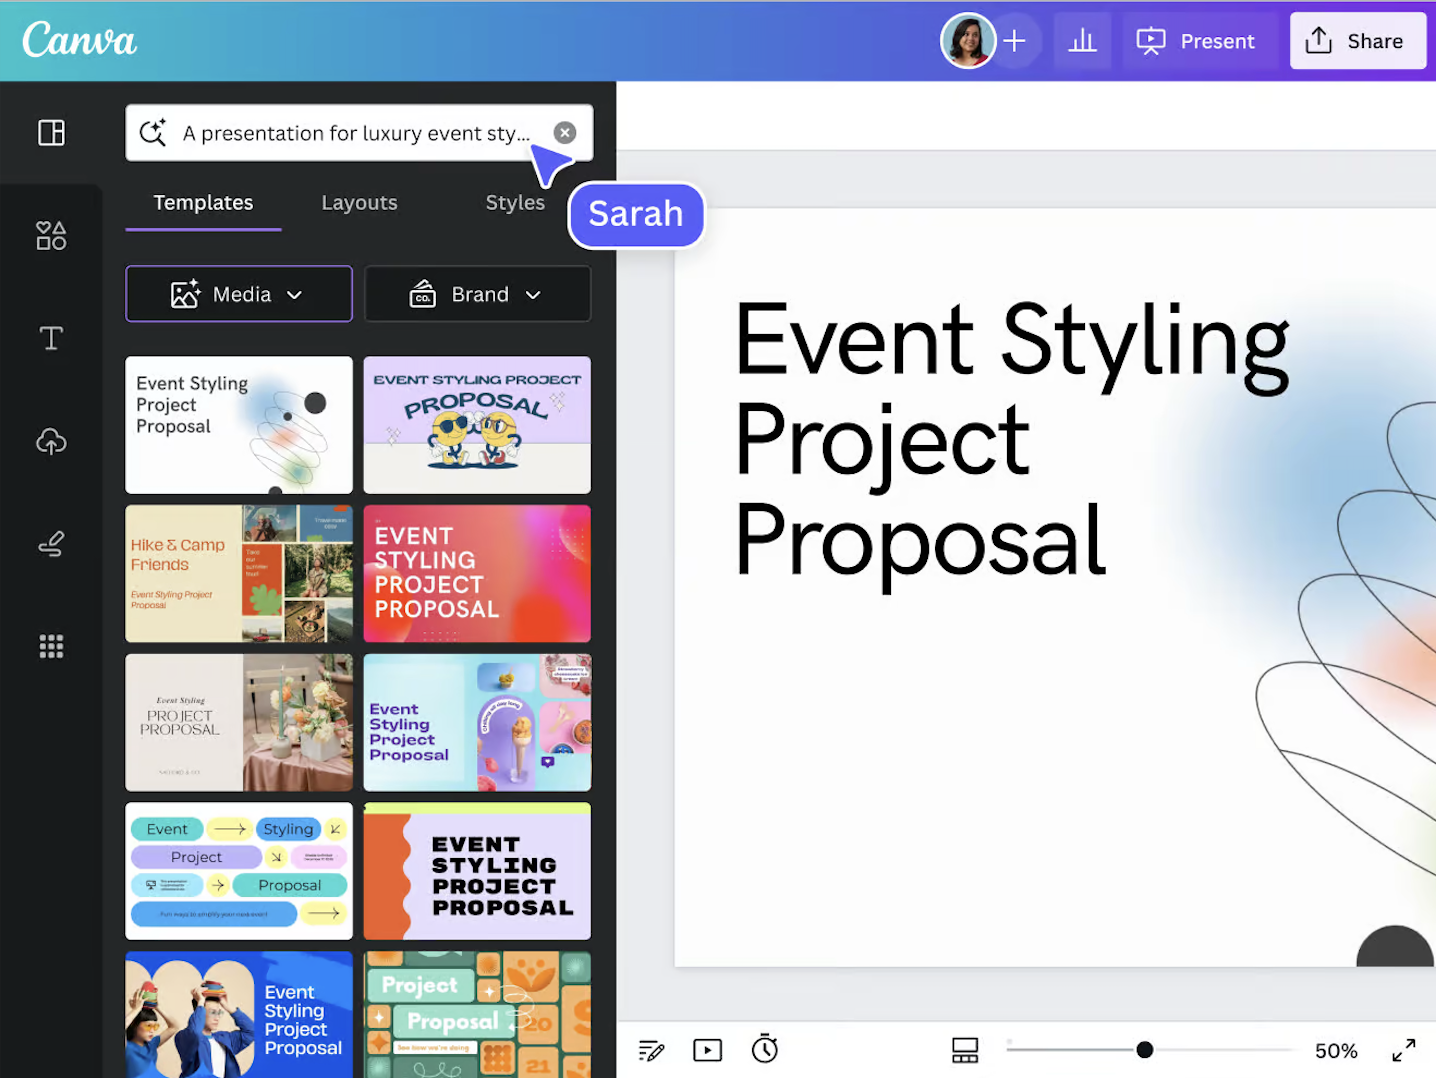Open the Uploads cloud icon
Image resolution: width=1436 pixels, height=1078 pixels.
(x=51, y=441)
